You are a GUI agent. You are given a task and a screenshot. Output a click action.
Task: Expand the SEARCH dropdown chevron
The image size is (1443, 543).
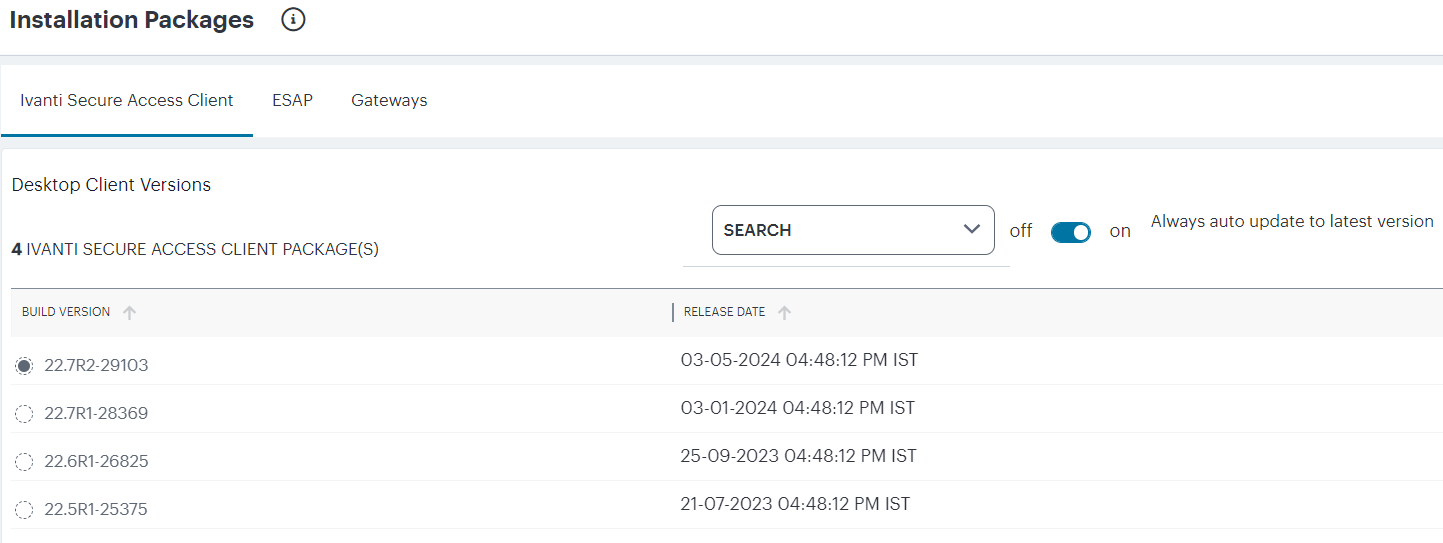point(971,229)
